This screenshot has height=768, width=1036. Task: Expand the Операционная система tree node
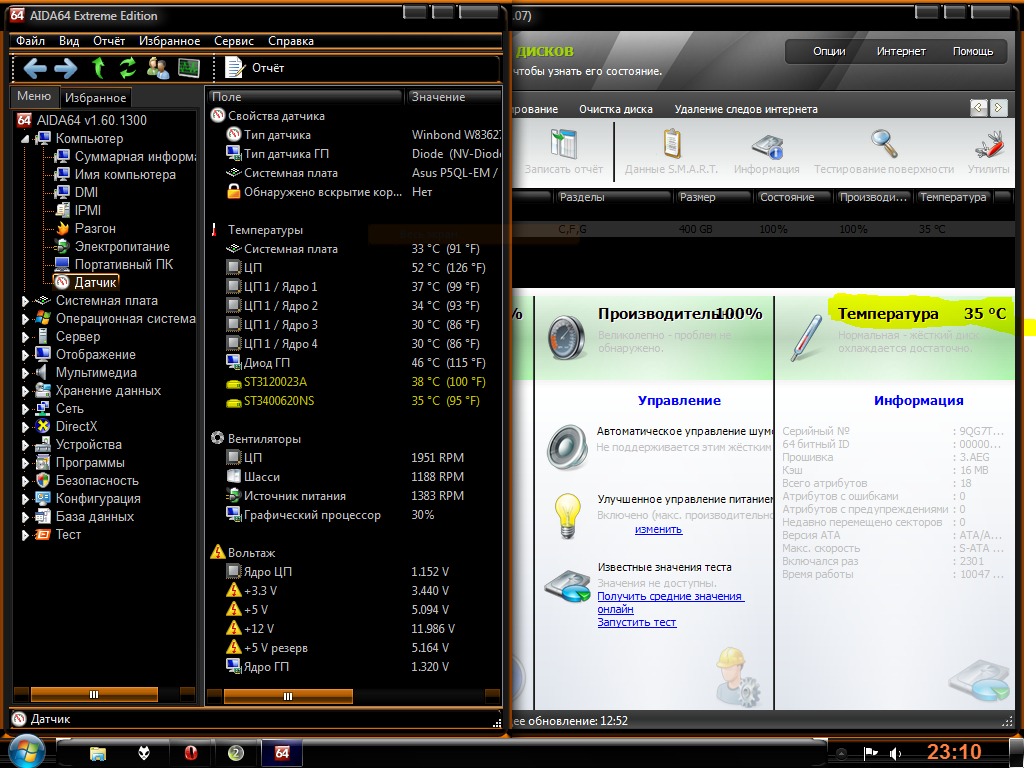(x=25, y=319)
